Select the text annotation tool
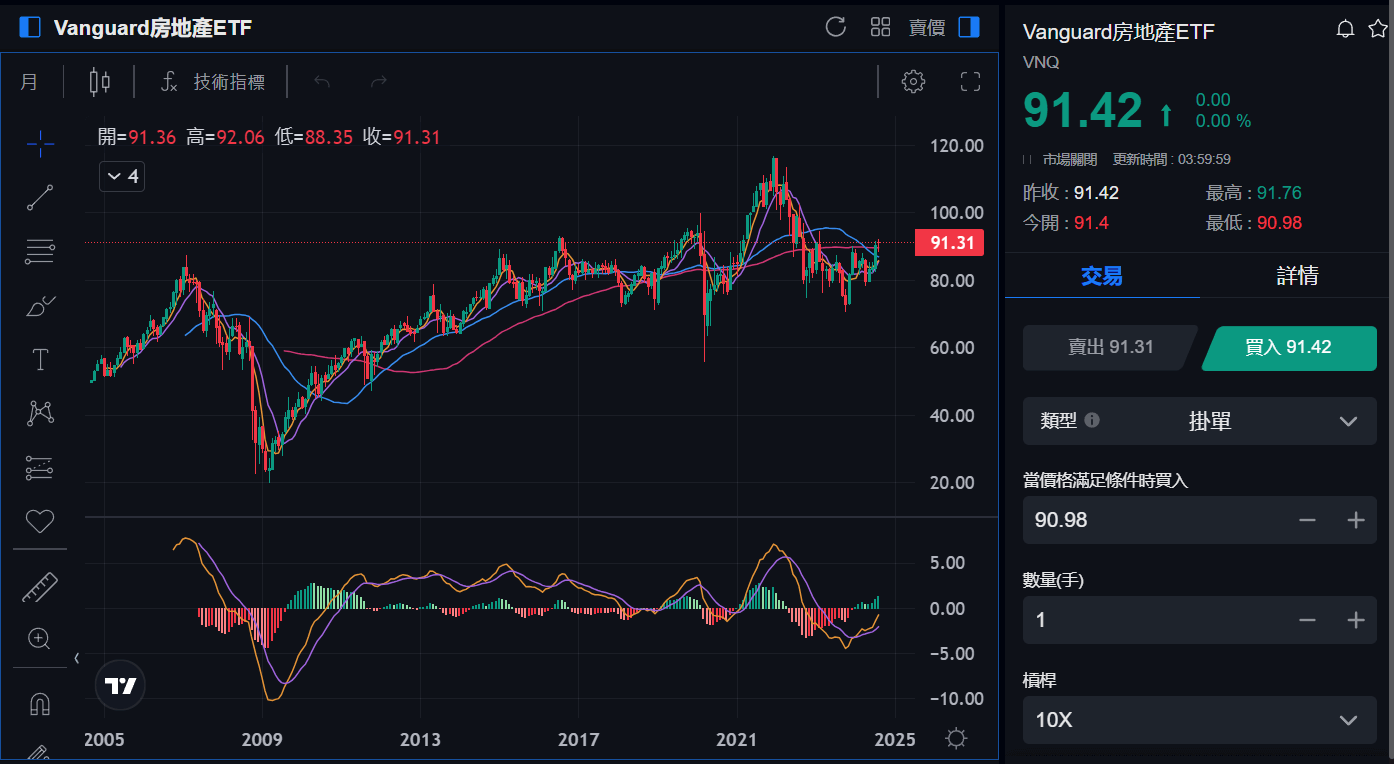Viewport: 1394px width, 764px height. (x=40, y=360)
